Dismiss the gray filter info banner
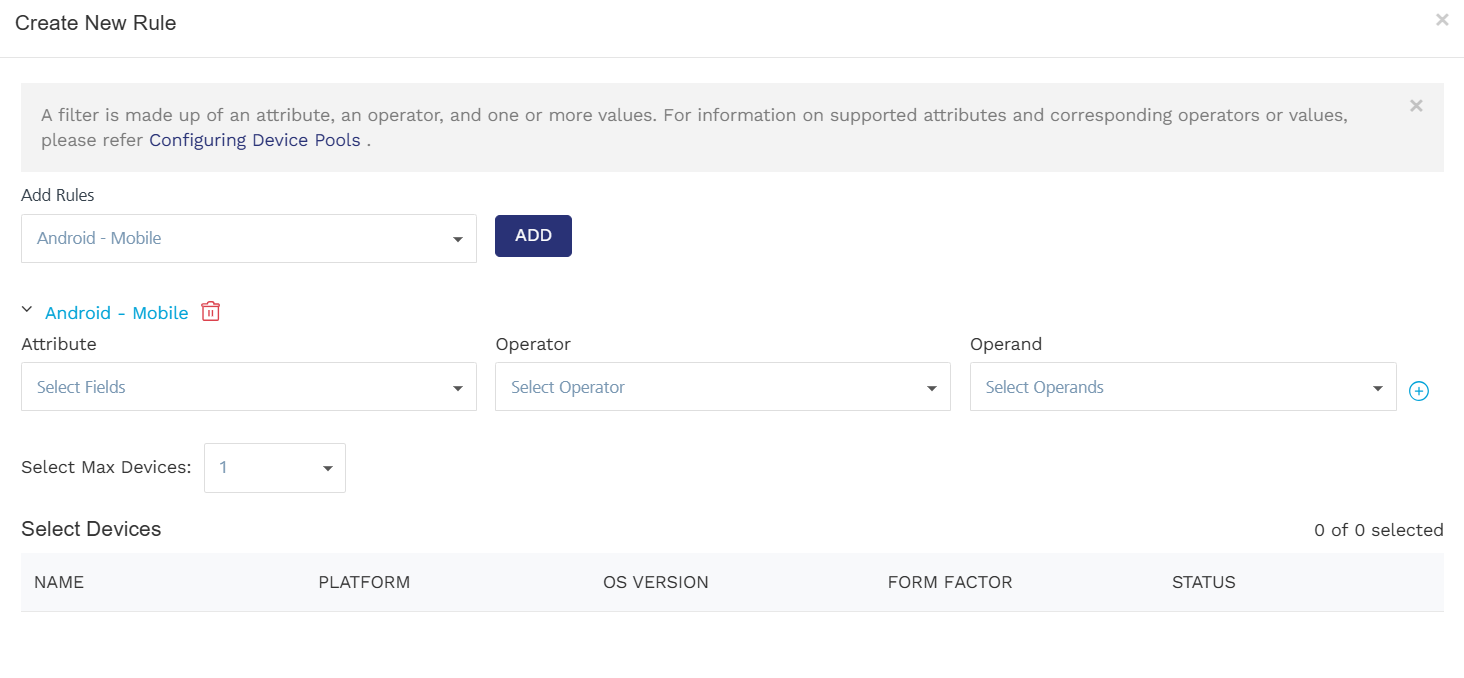Image resolution: width=1464 pixels, height=678 pixels. pyautogui.click(x=1415, y=106)
